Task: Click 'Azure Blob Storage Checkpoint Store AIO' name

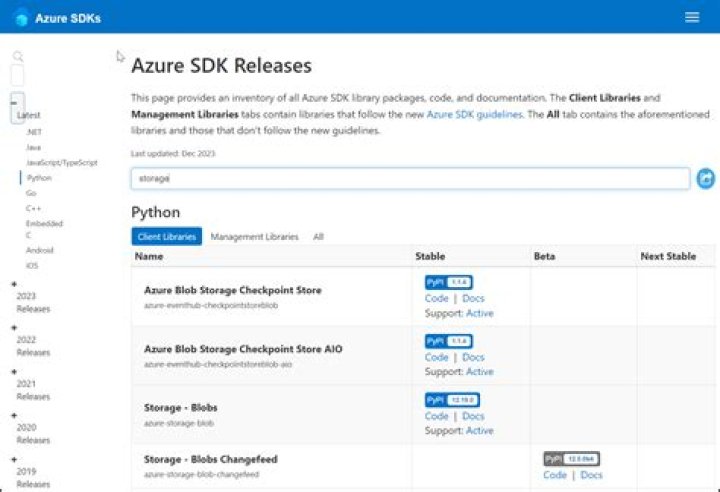Action: point(243,349)
